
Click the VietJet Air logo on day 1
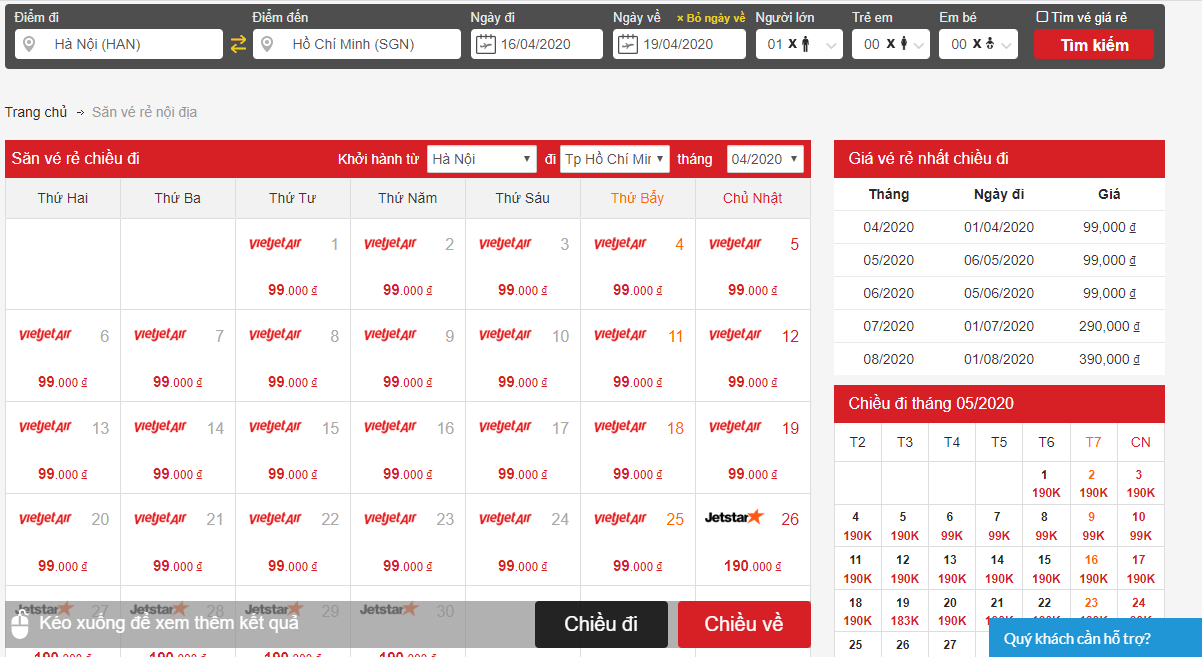(276, 243)
